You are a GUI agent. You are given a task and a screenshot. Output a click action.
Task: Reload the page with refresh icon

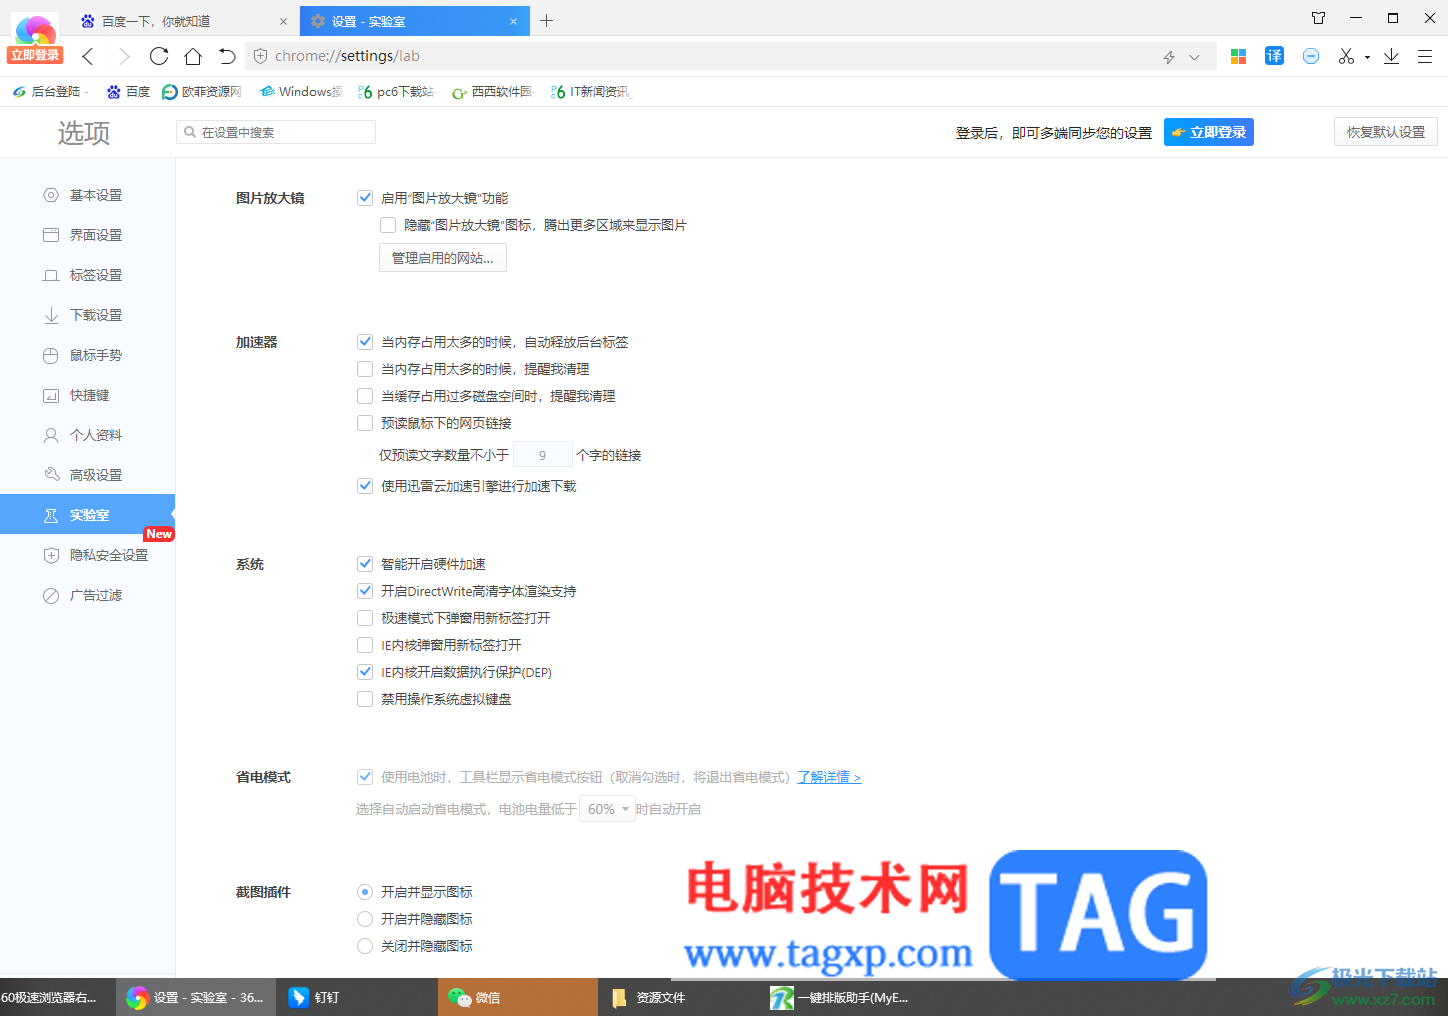[159, 56]
